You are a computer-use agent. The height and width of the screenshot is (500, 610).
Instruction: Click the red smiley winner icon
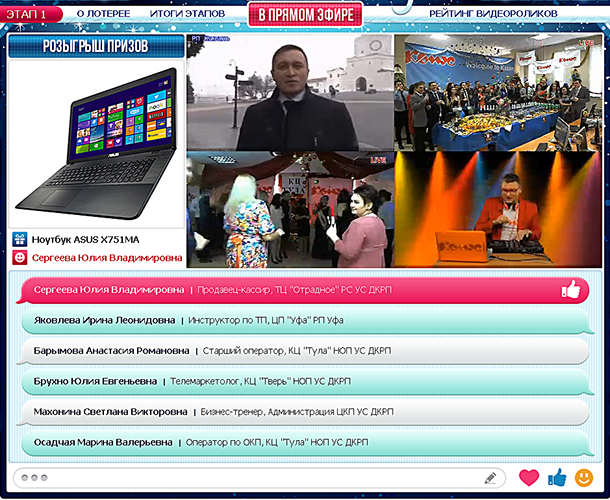(x=19, y=258)
